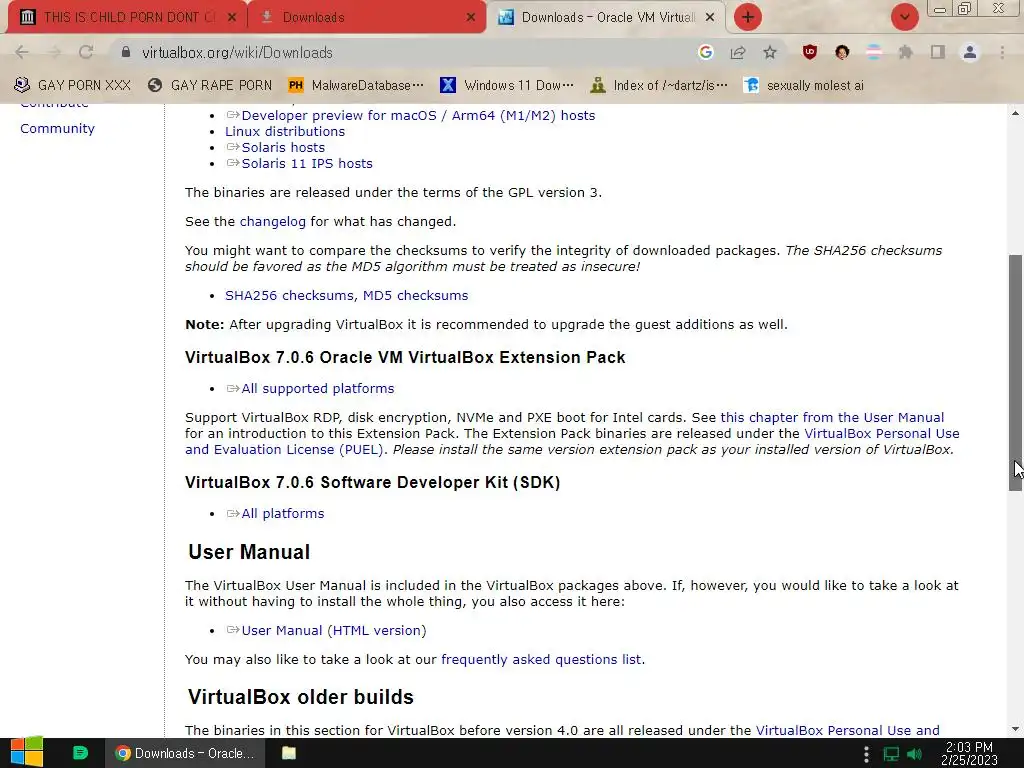Click the volume speaker tray icon
The image size is (1024, 768).
[x=914, y=754]
